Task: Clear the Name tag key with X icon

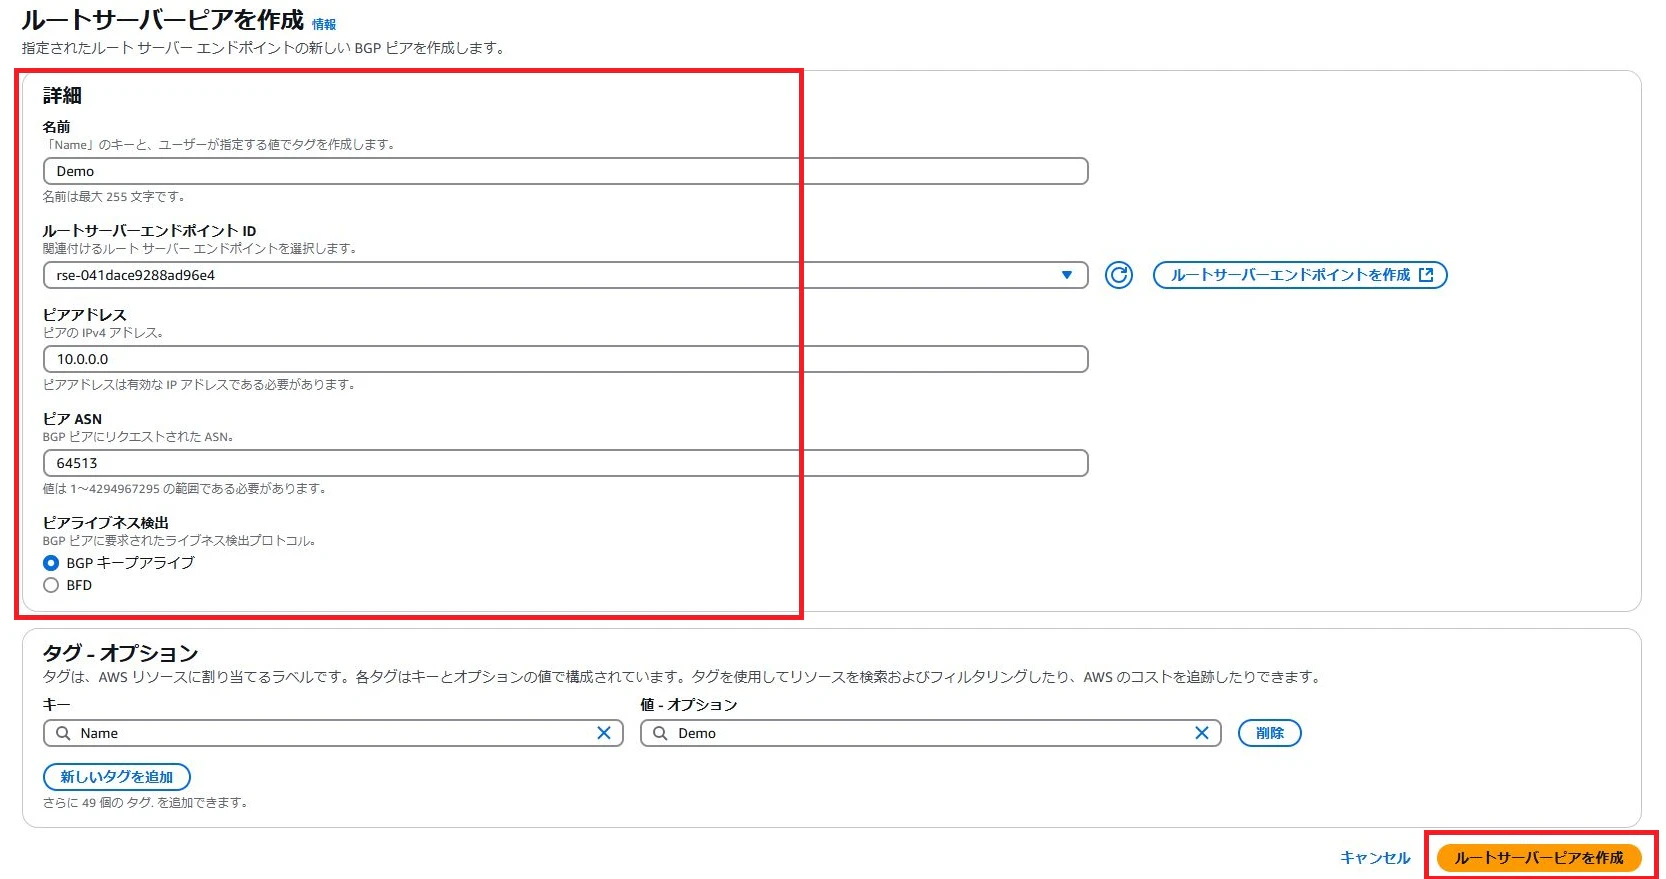Action: 604,733
